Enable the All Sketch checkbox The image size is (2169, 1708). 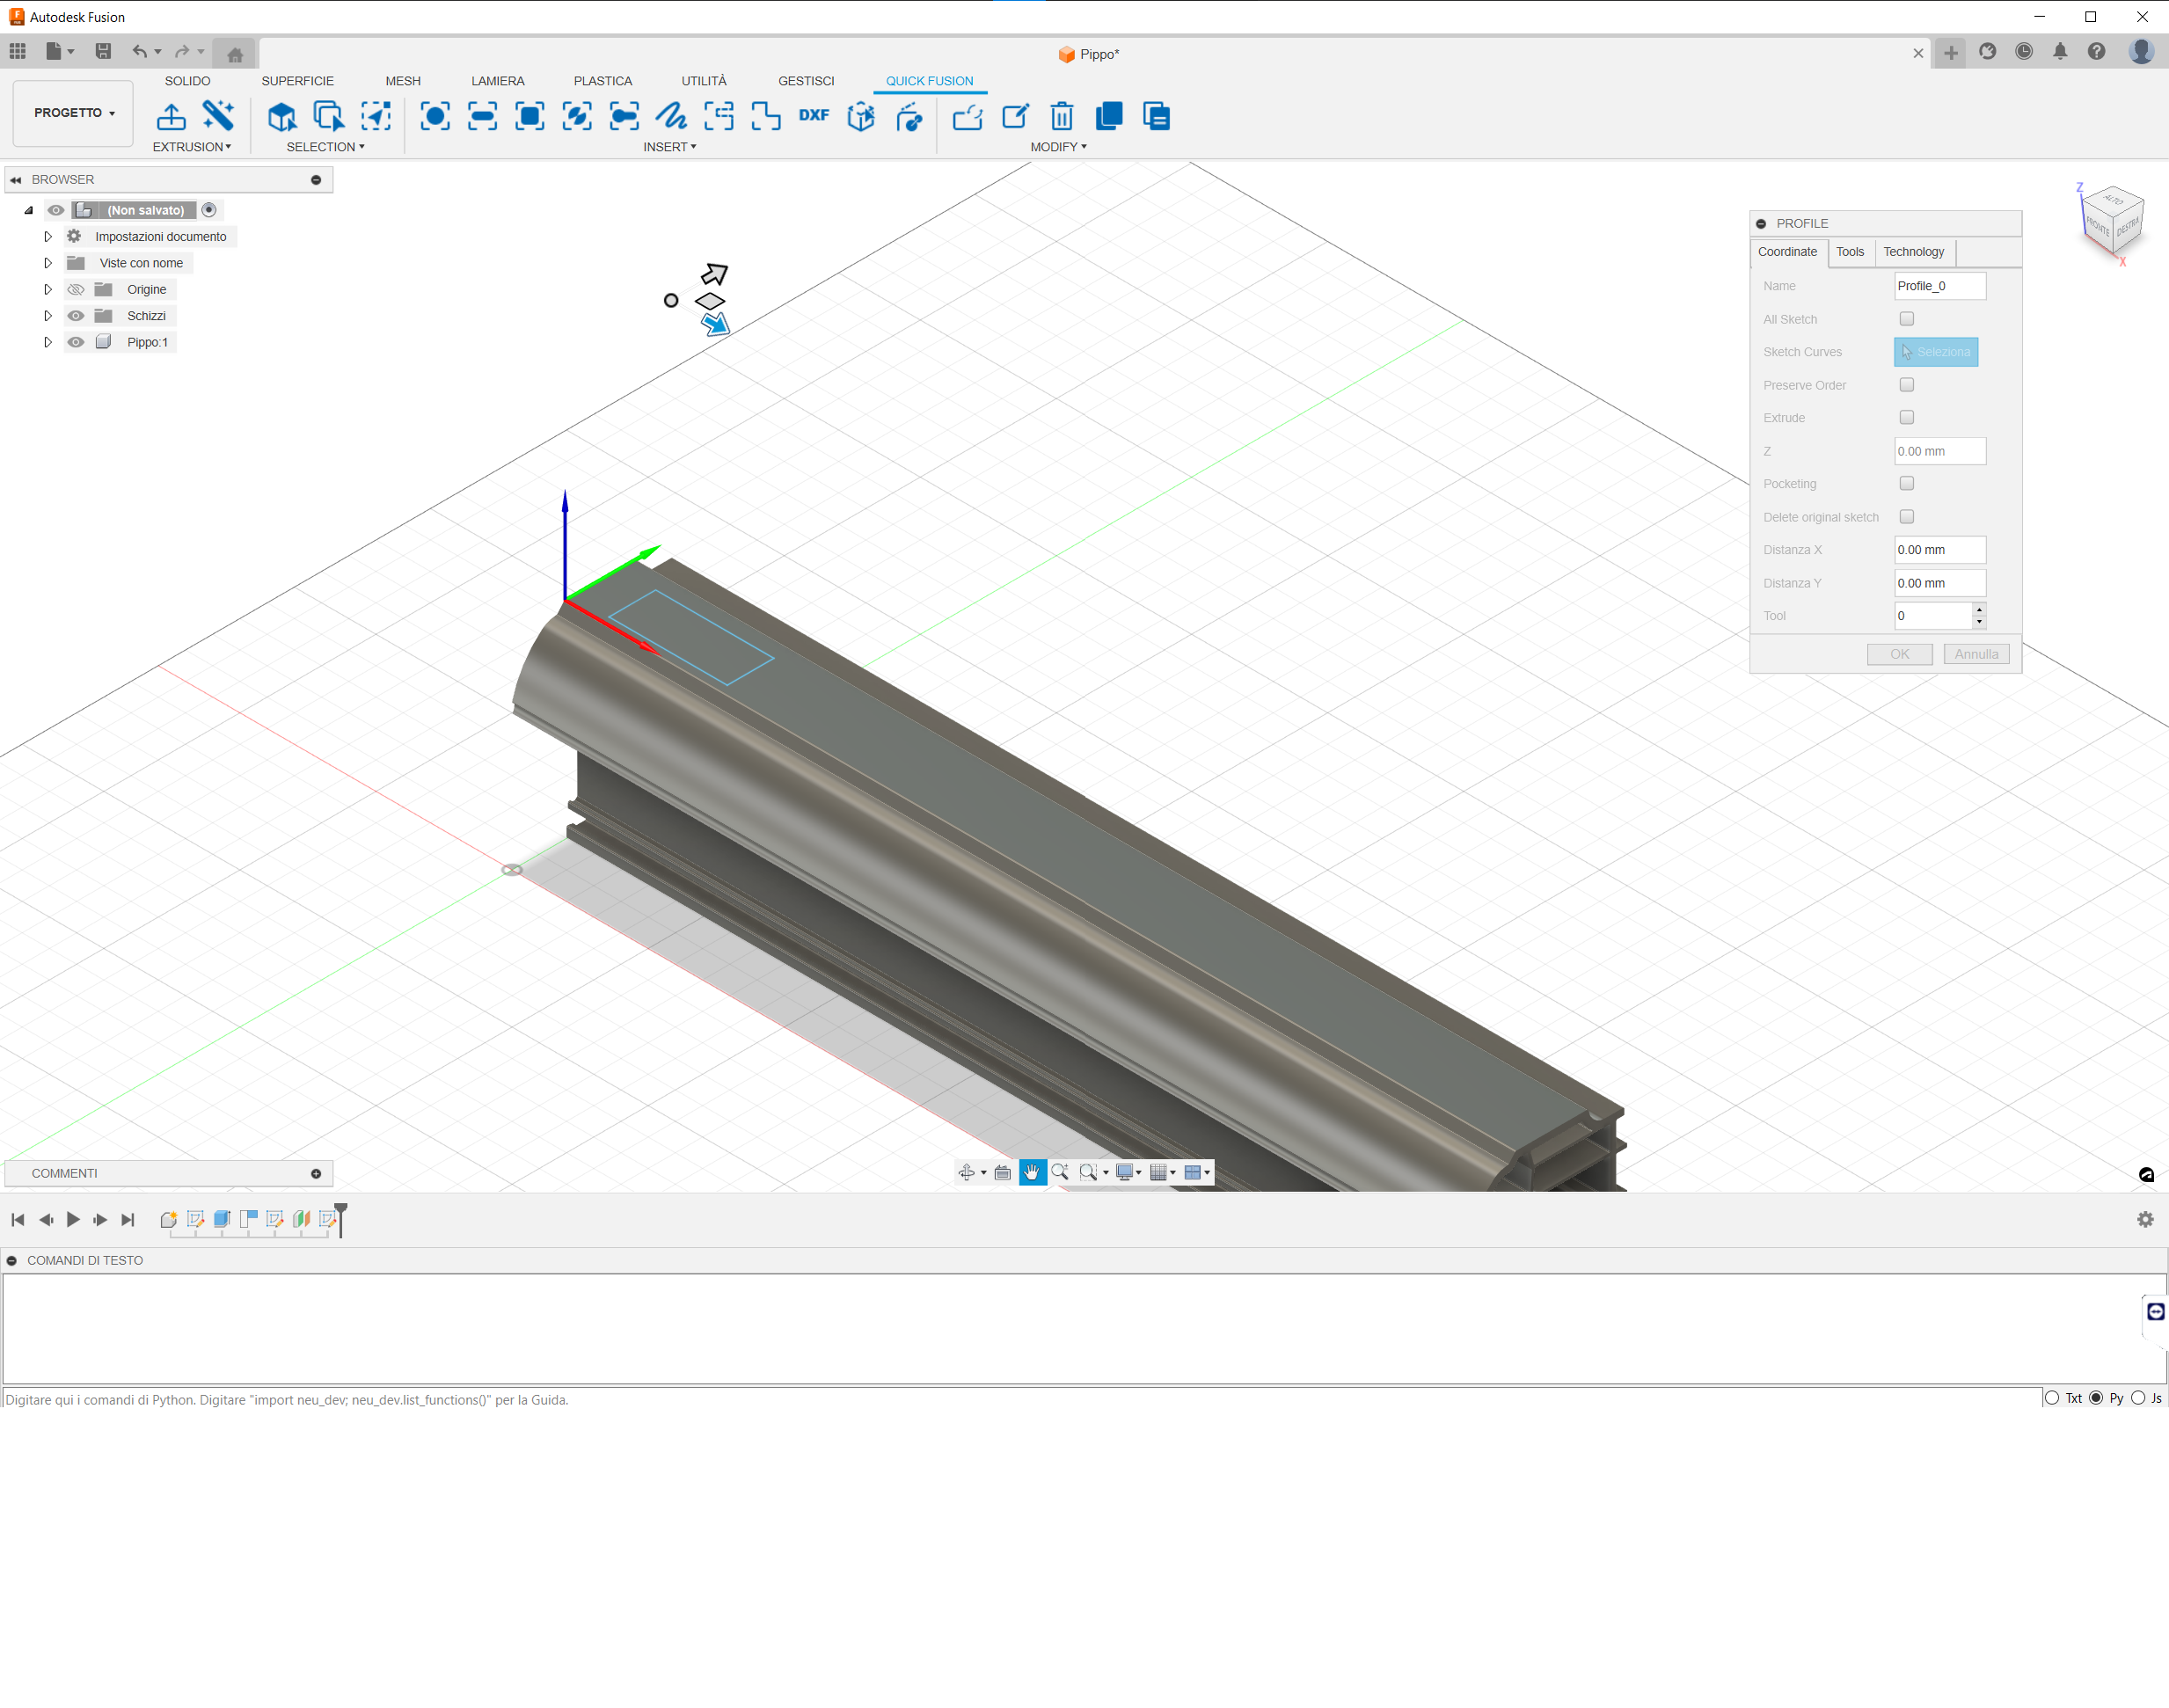(x=1907, y=319)
